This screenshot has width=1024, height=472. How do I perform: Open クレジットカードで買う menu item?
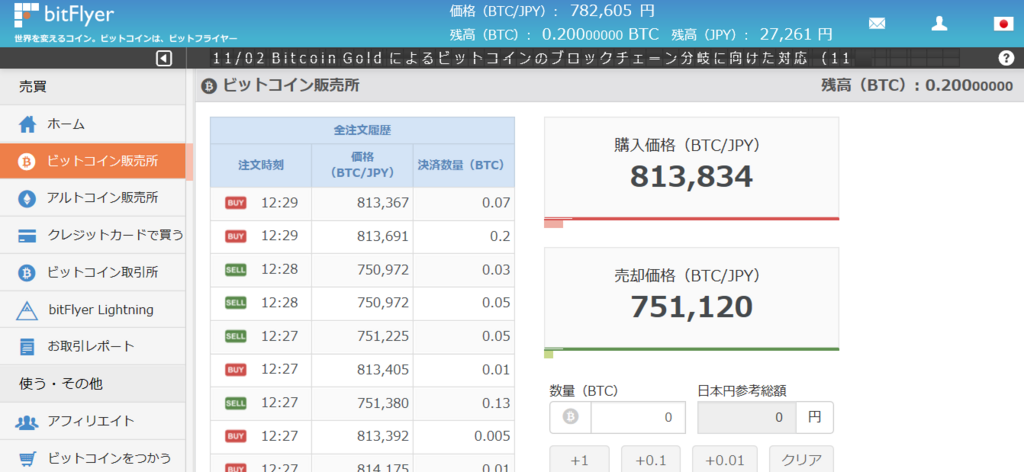tap(93, 236)
